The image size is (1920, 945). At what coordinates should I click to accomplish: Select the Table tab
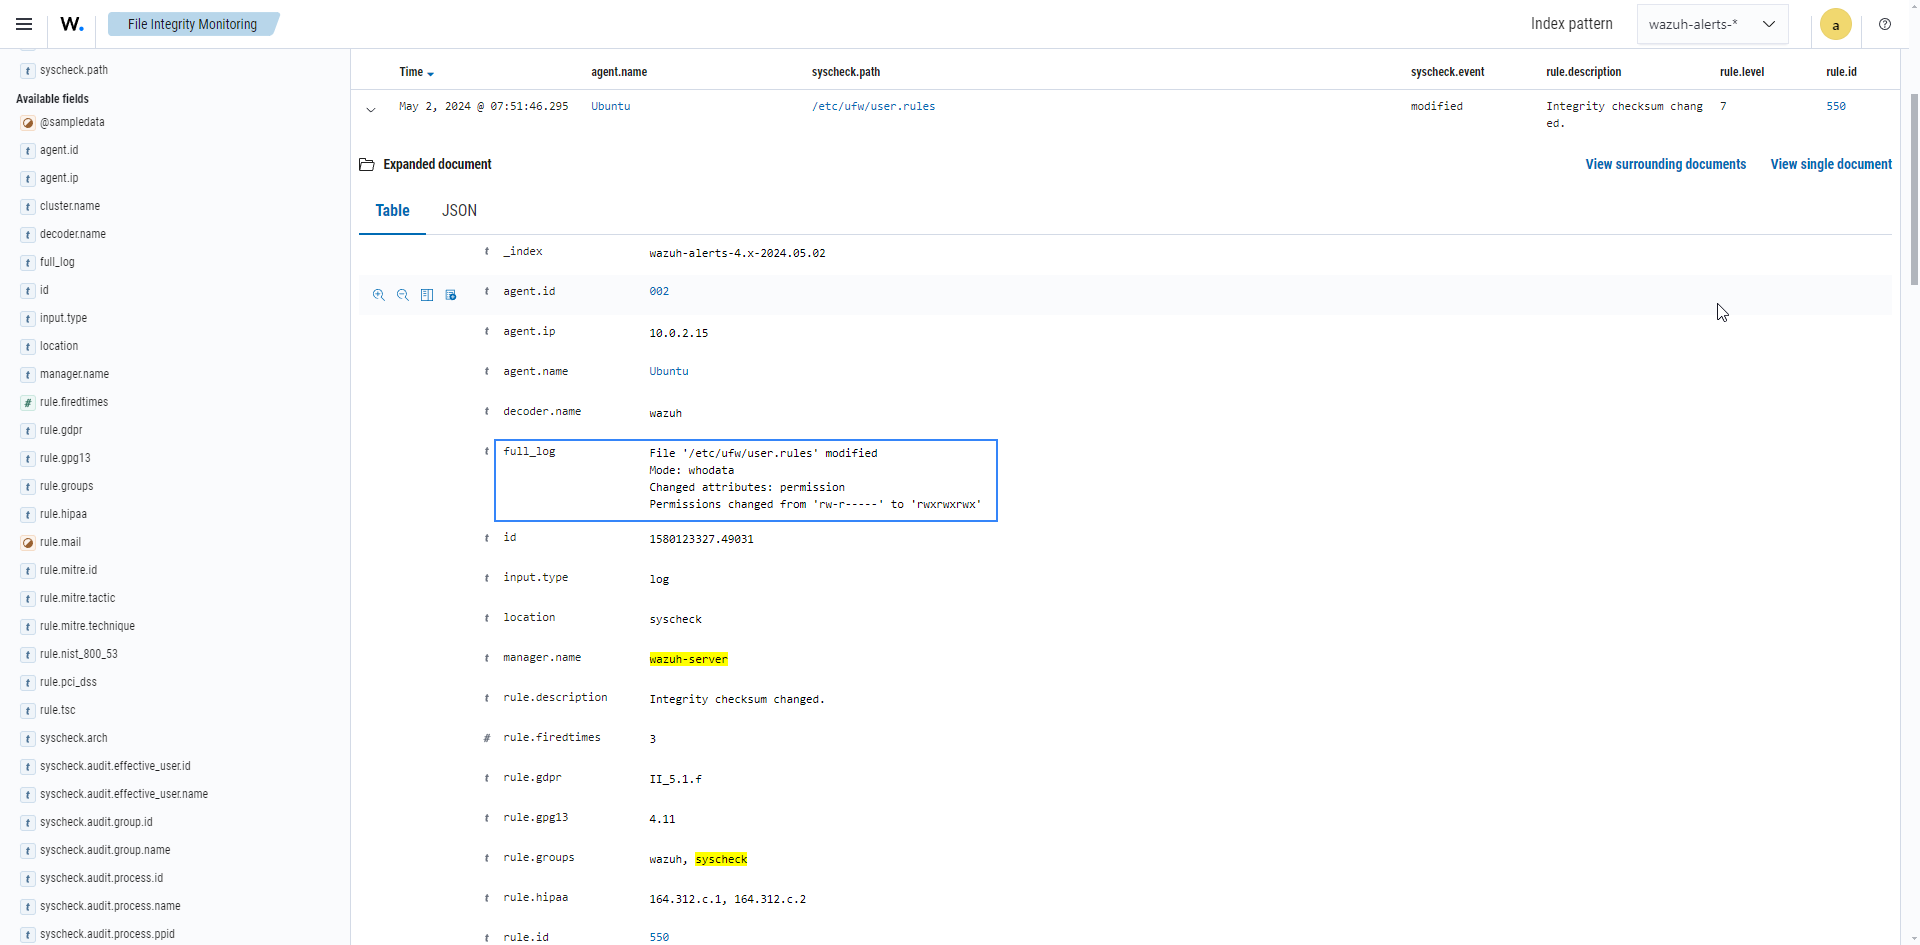tap(392, 211)
